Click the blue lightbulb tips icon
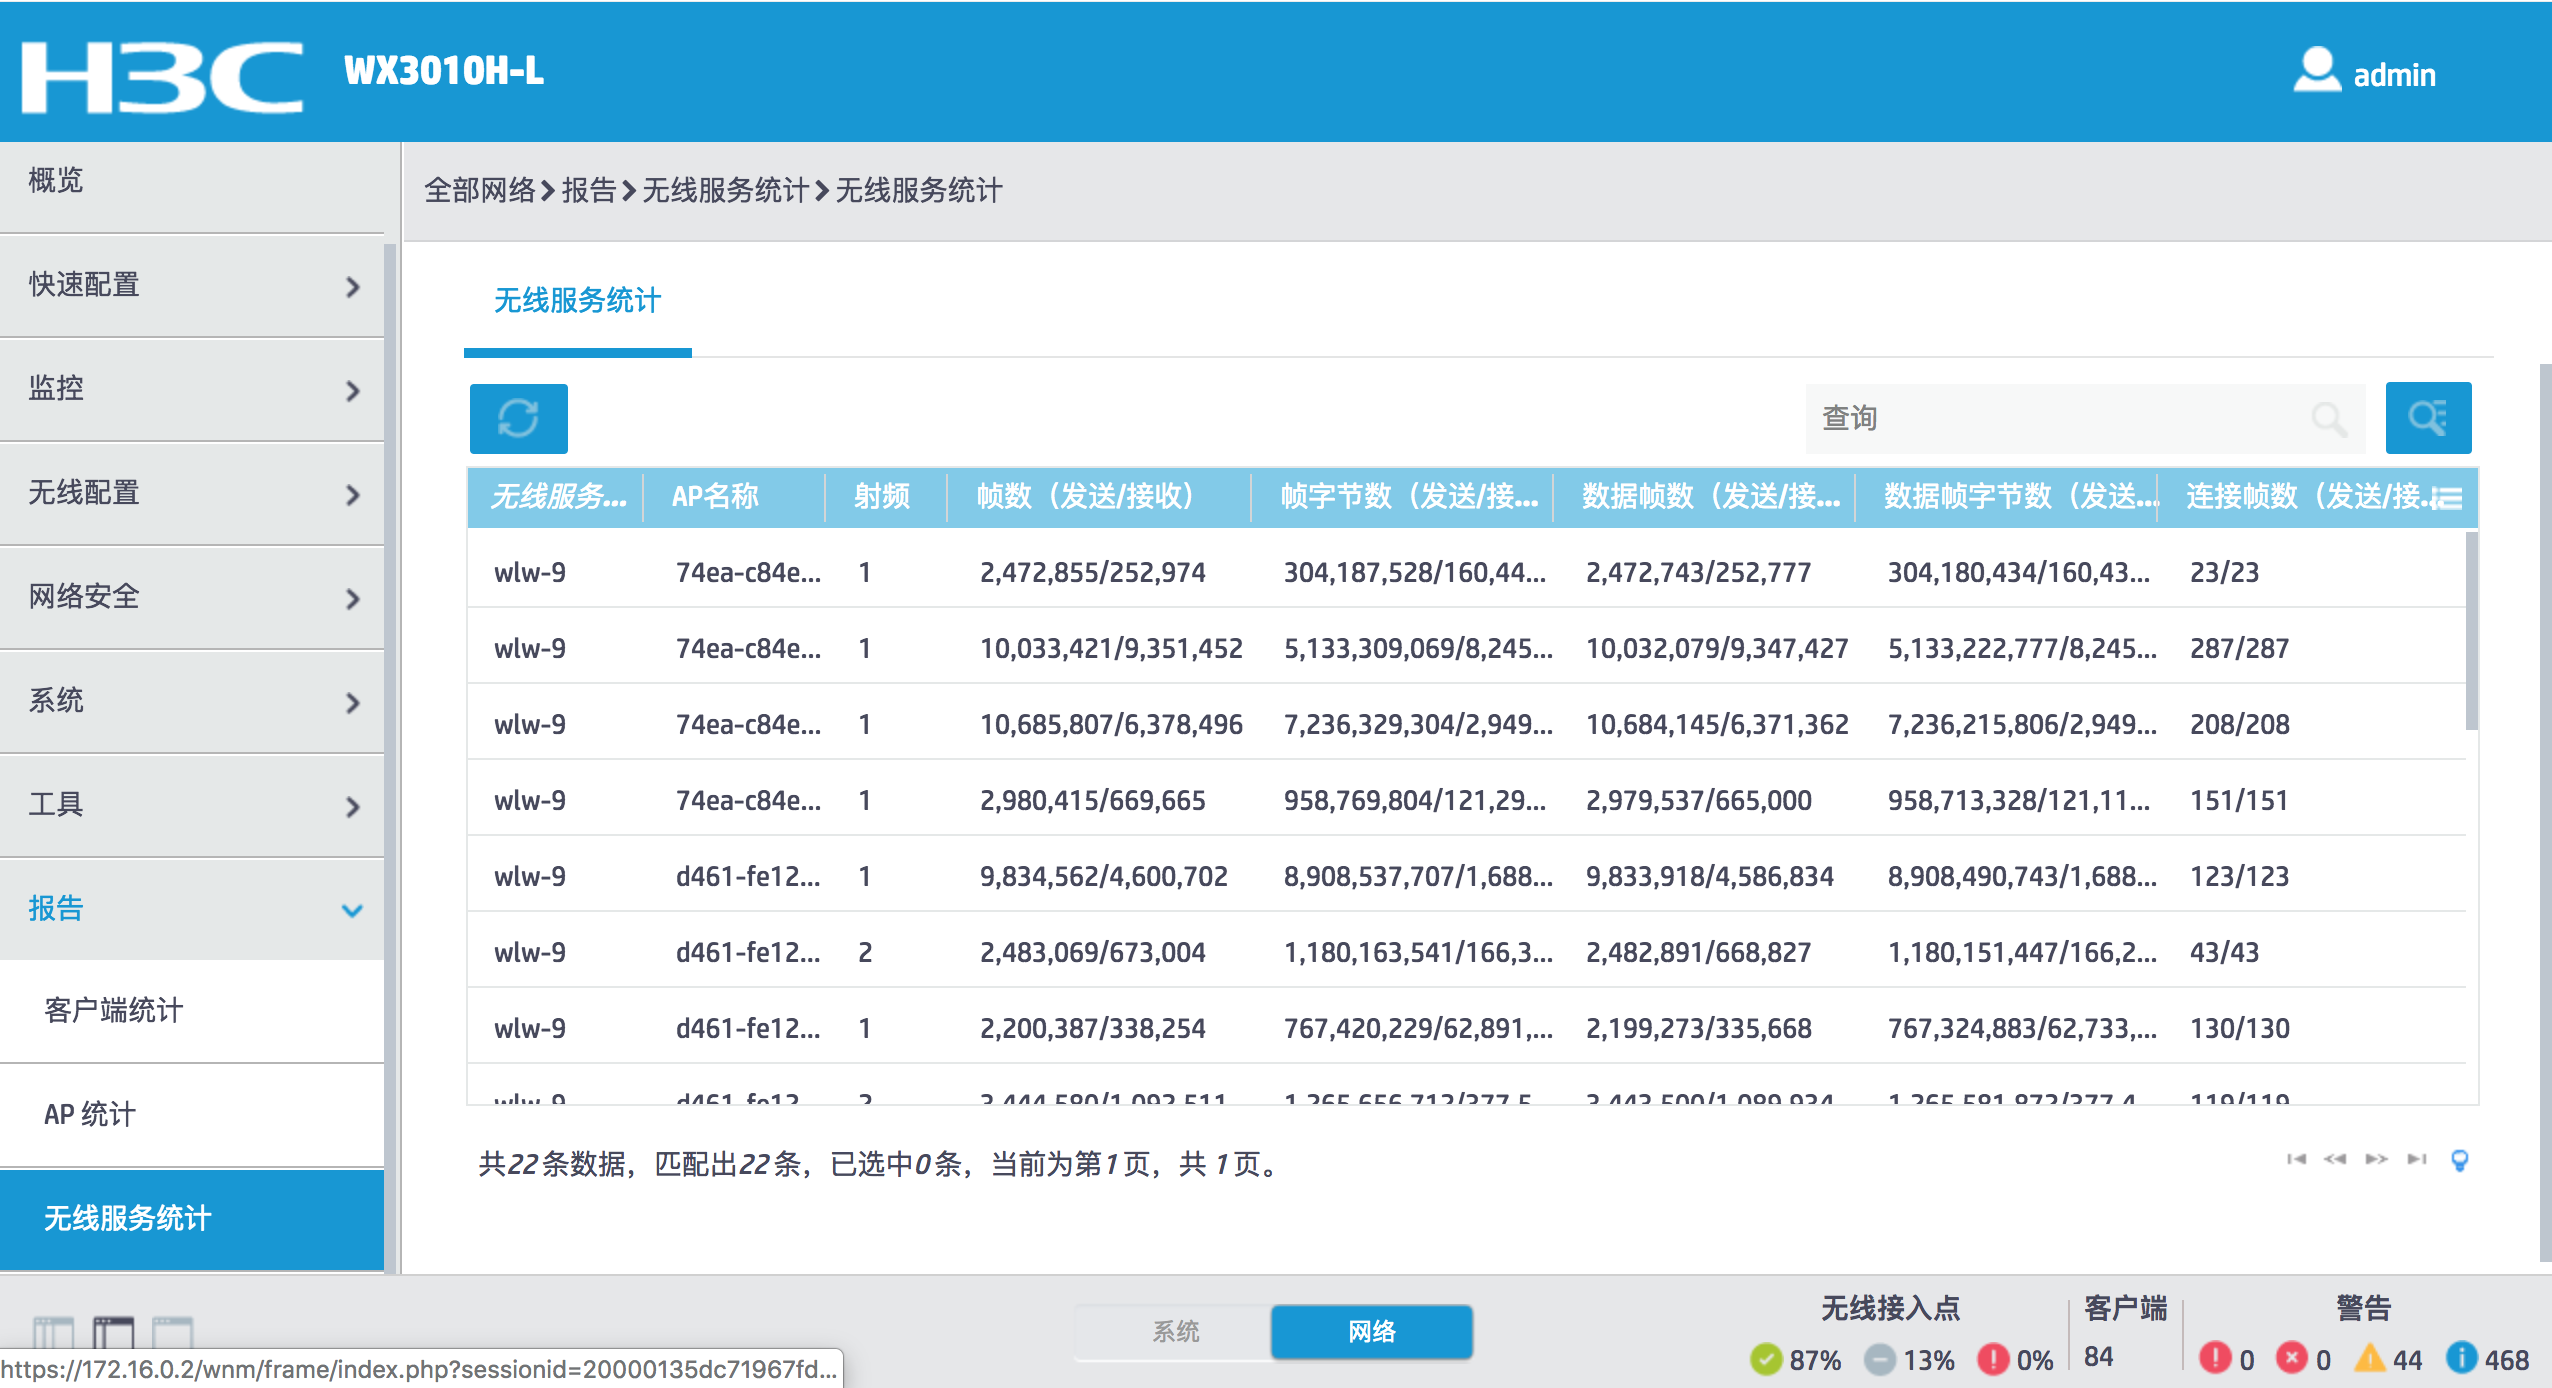 [2459, 1160]
